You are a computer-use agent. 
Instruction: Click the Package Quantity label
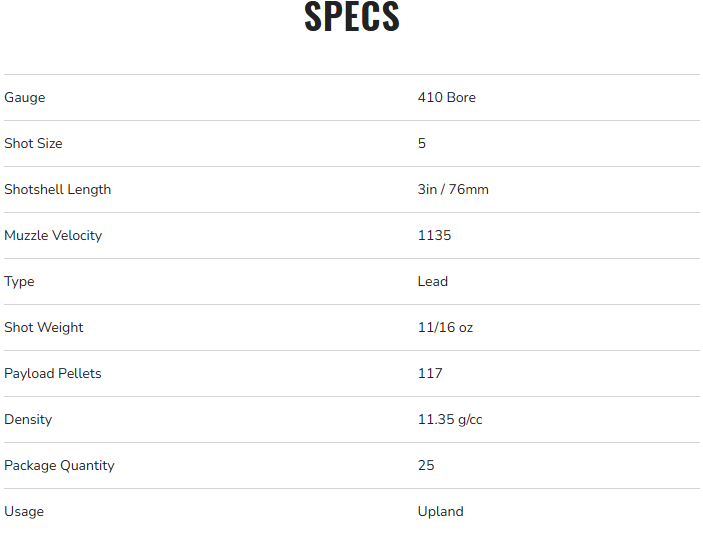[59, 466]
